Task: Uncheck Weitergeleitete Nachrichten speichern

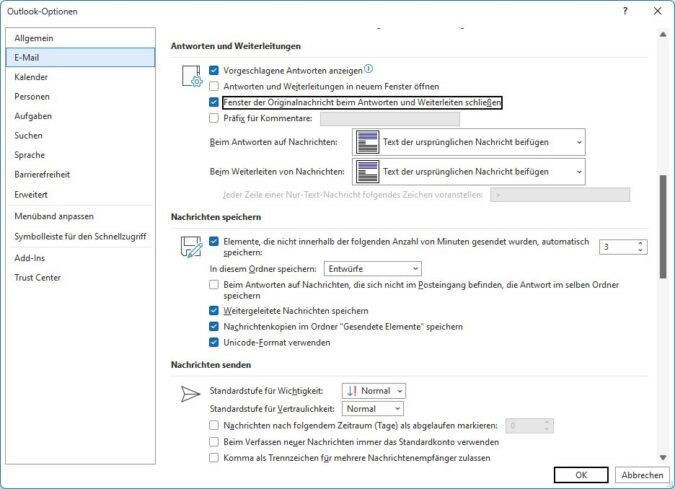Action: coord(214,310)
